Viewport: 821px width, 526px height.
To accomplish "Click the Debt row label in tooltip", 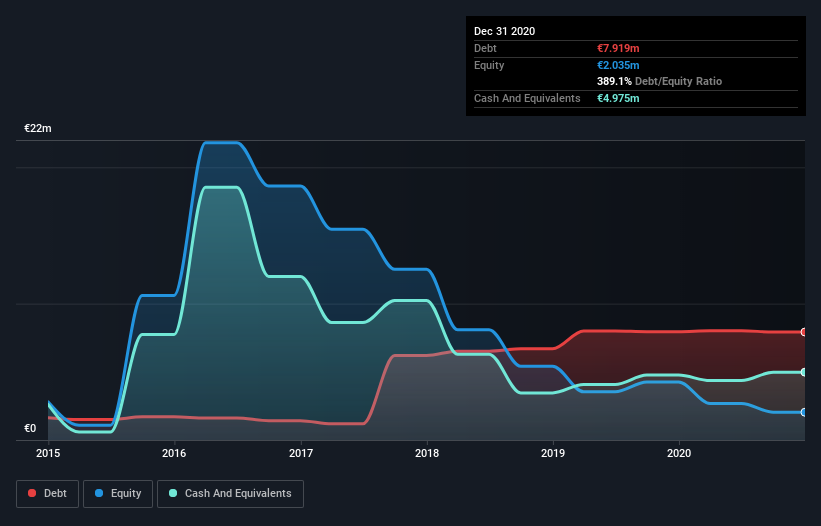I will click(x=485, y=48).
